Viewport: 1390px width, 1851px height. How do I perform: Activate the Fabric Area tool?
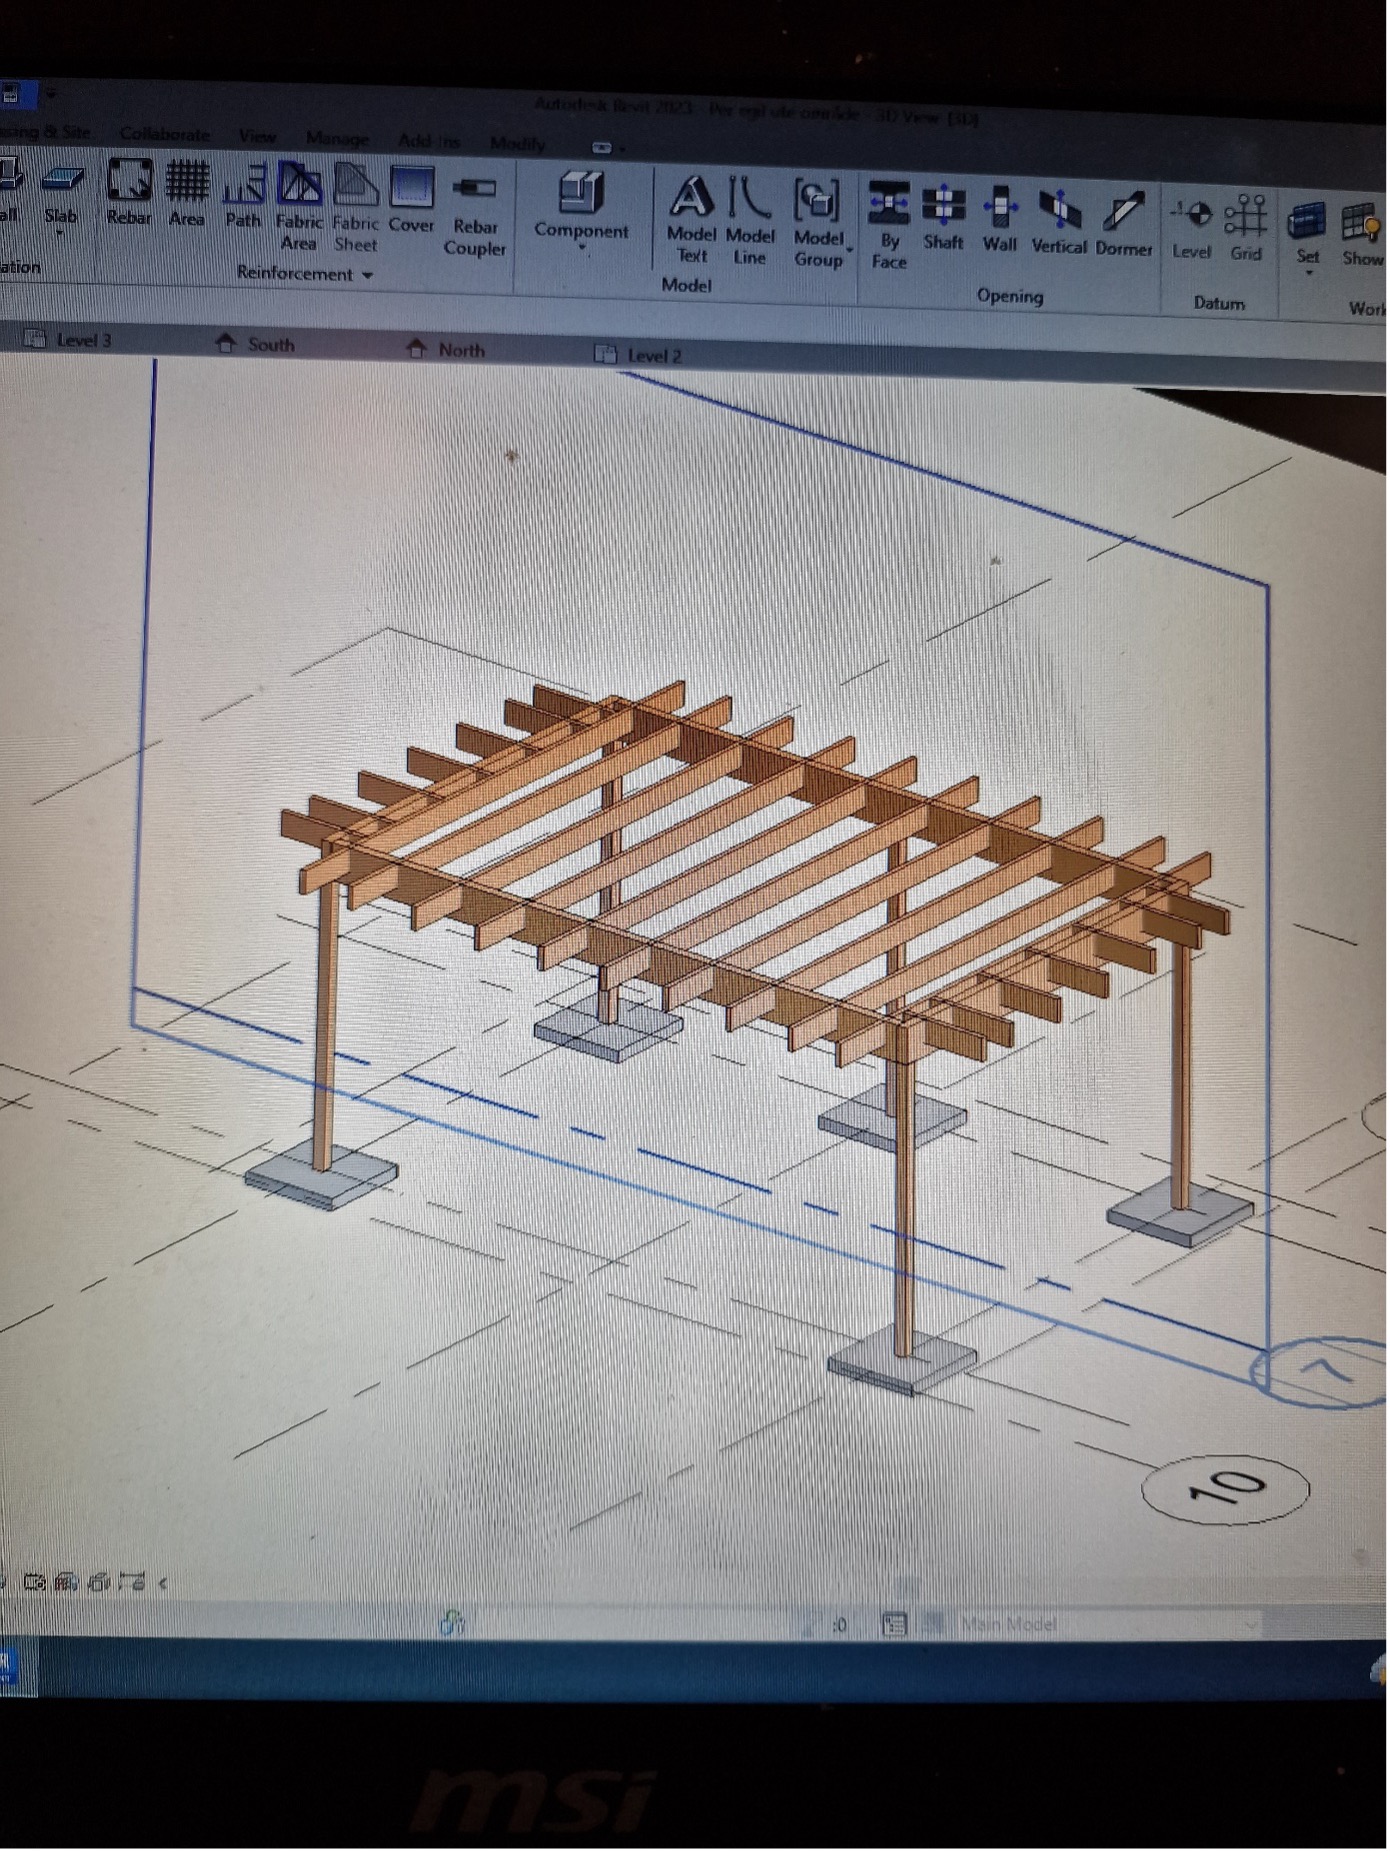coord(299,205)
